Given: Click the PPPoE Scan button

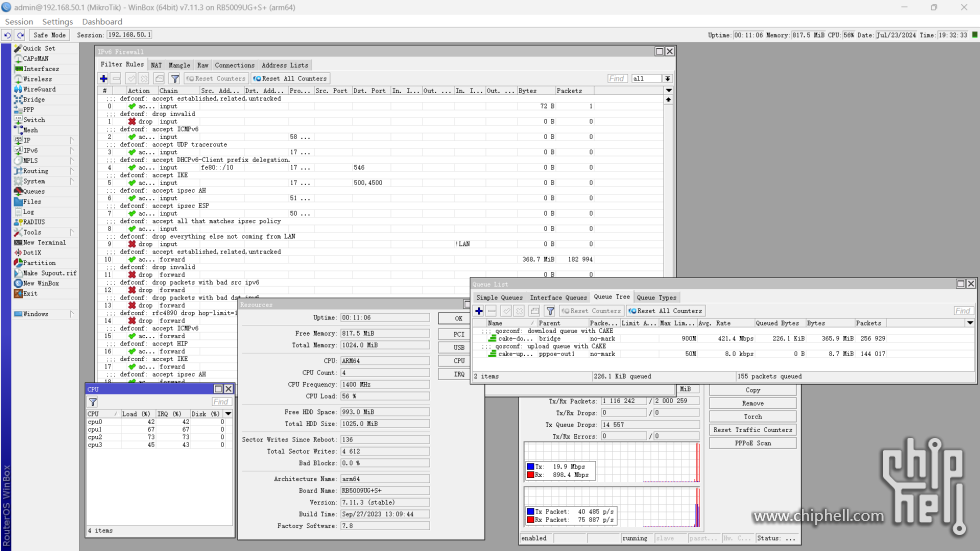Looking at the screenshot, I should tap(752, 443).
